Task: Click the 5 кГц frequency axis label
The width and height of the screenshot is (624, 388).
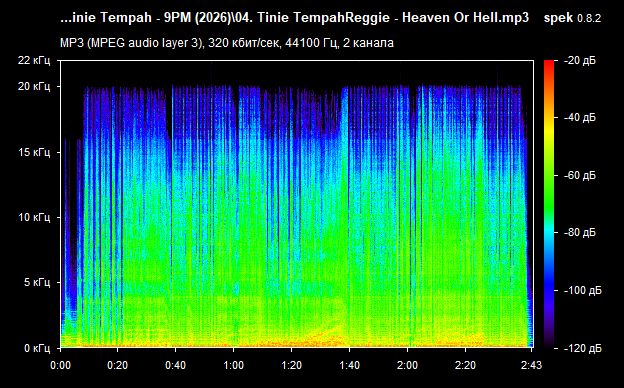Action: pyautogui.click(x=37, y=283)
